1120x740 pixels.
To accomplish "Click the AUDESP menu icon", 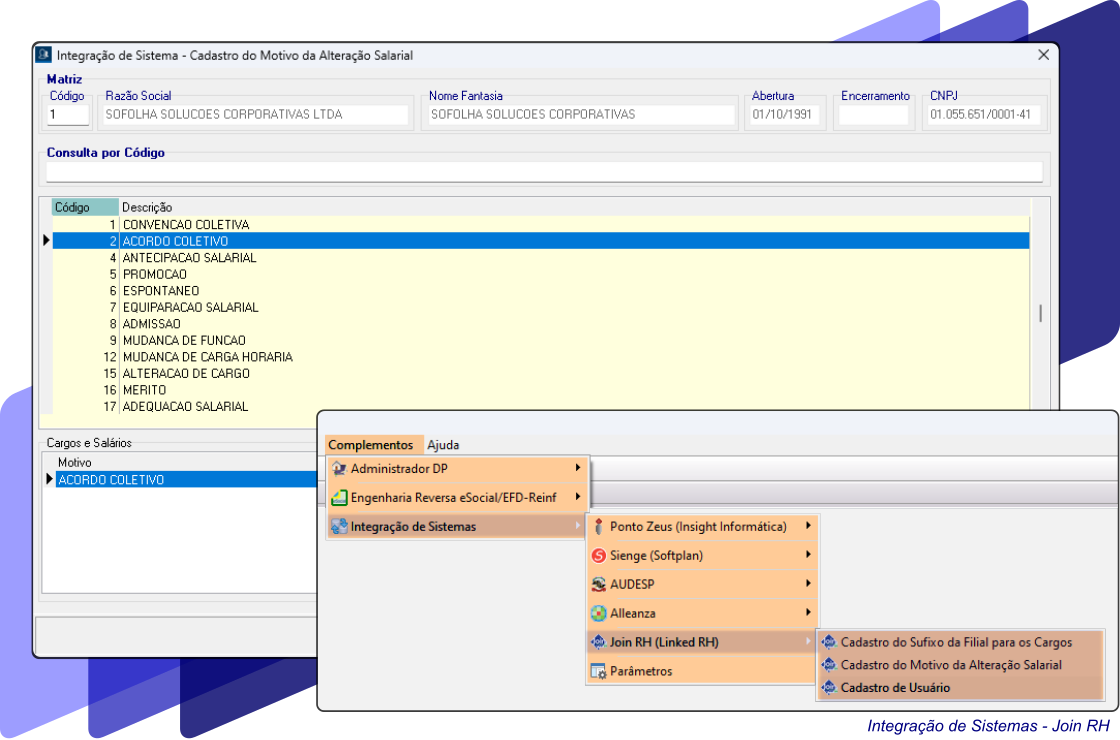I will tap(598, 584).
